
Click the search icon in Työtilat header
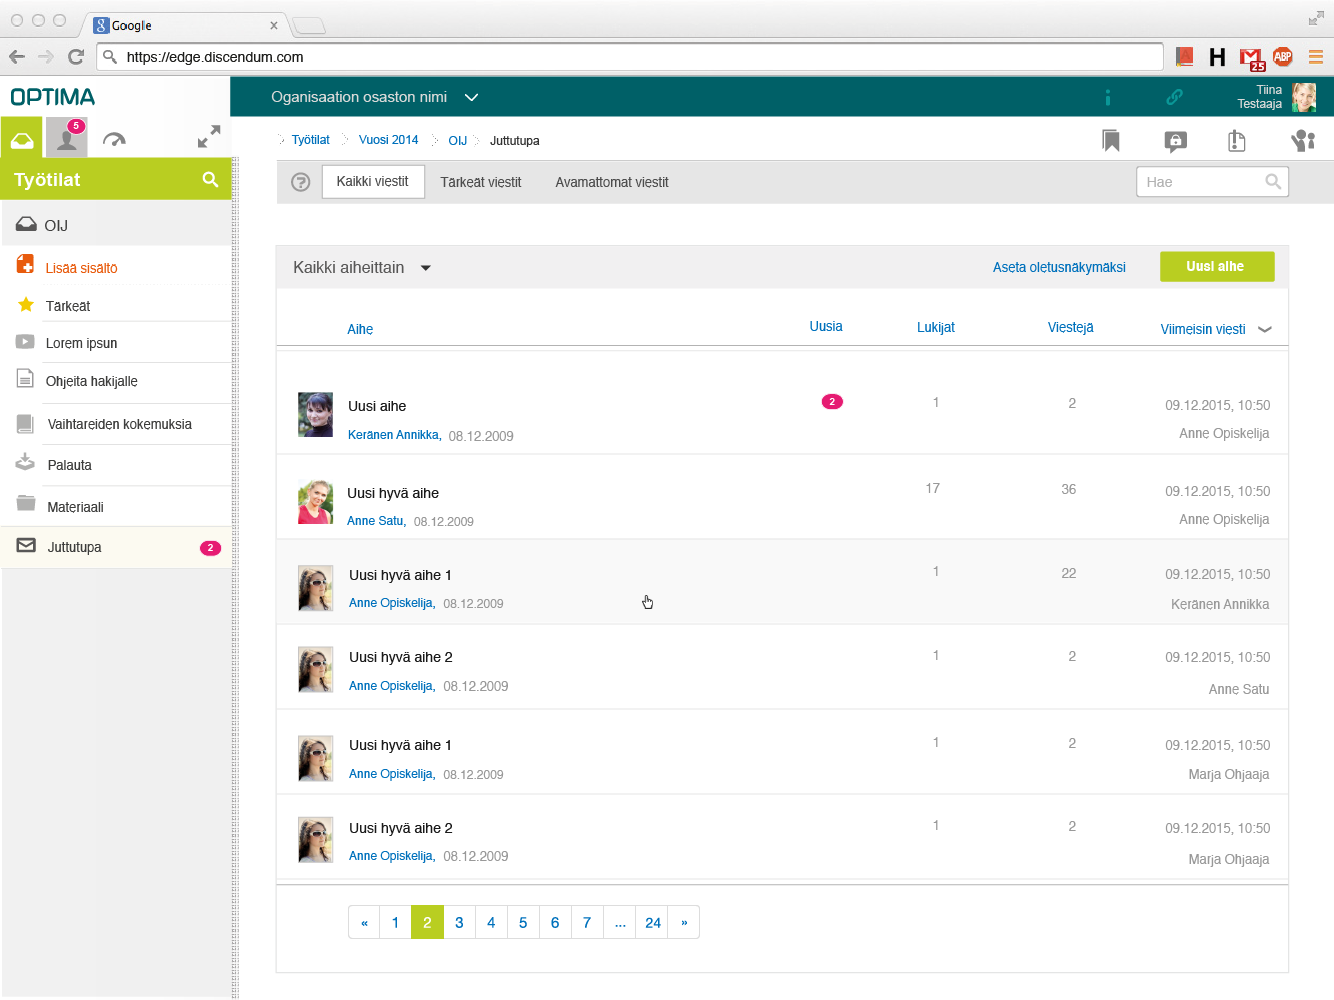(210, 179)
